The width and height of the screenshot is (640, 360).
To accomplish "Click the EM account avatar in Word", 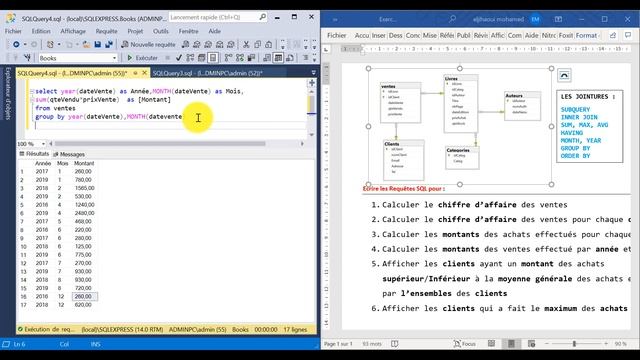I will click(536, 19).
